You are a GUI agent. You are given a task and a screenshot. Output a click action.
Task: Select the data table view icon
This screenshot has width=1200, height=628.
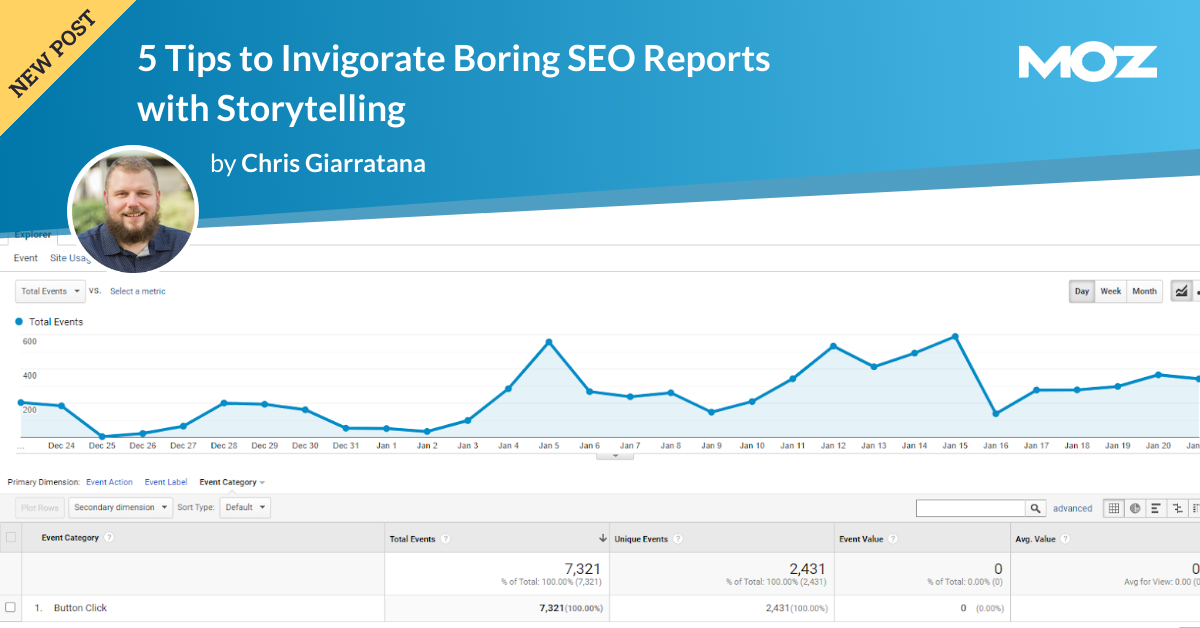(x=1113, y=508)
